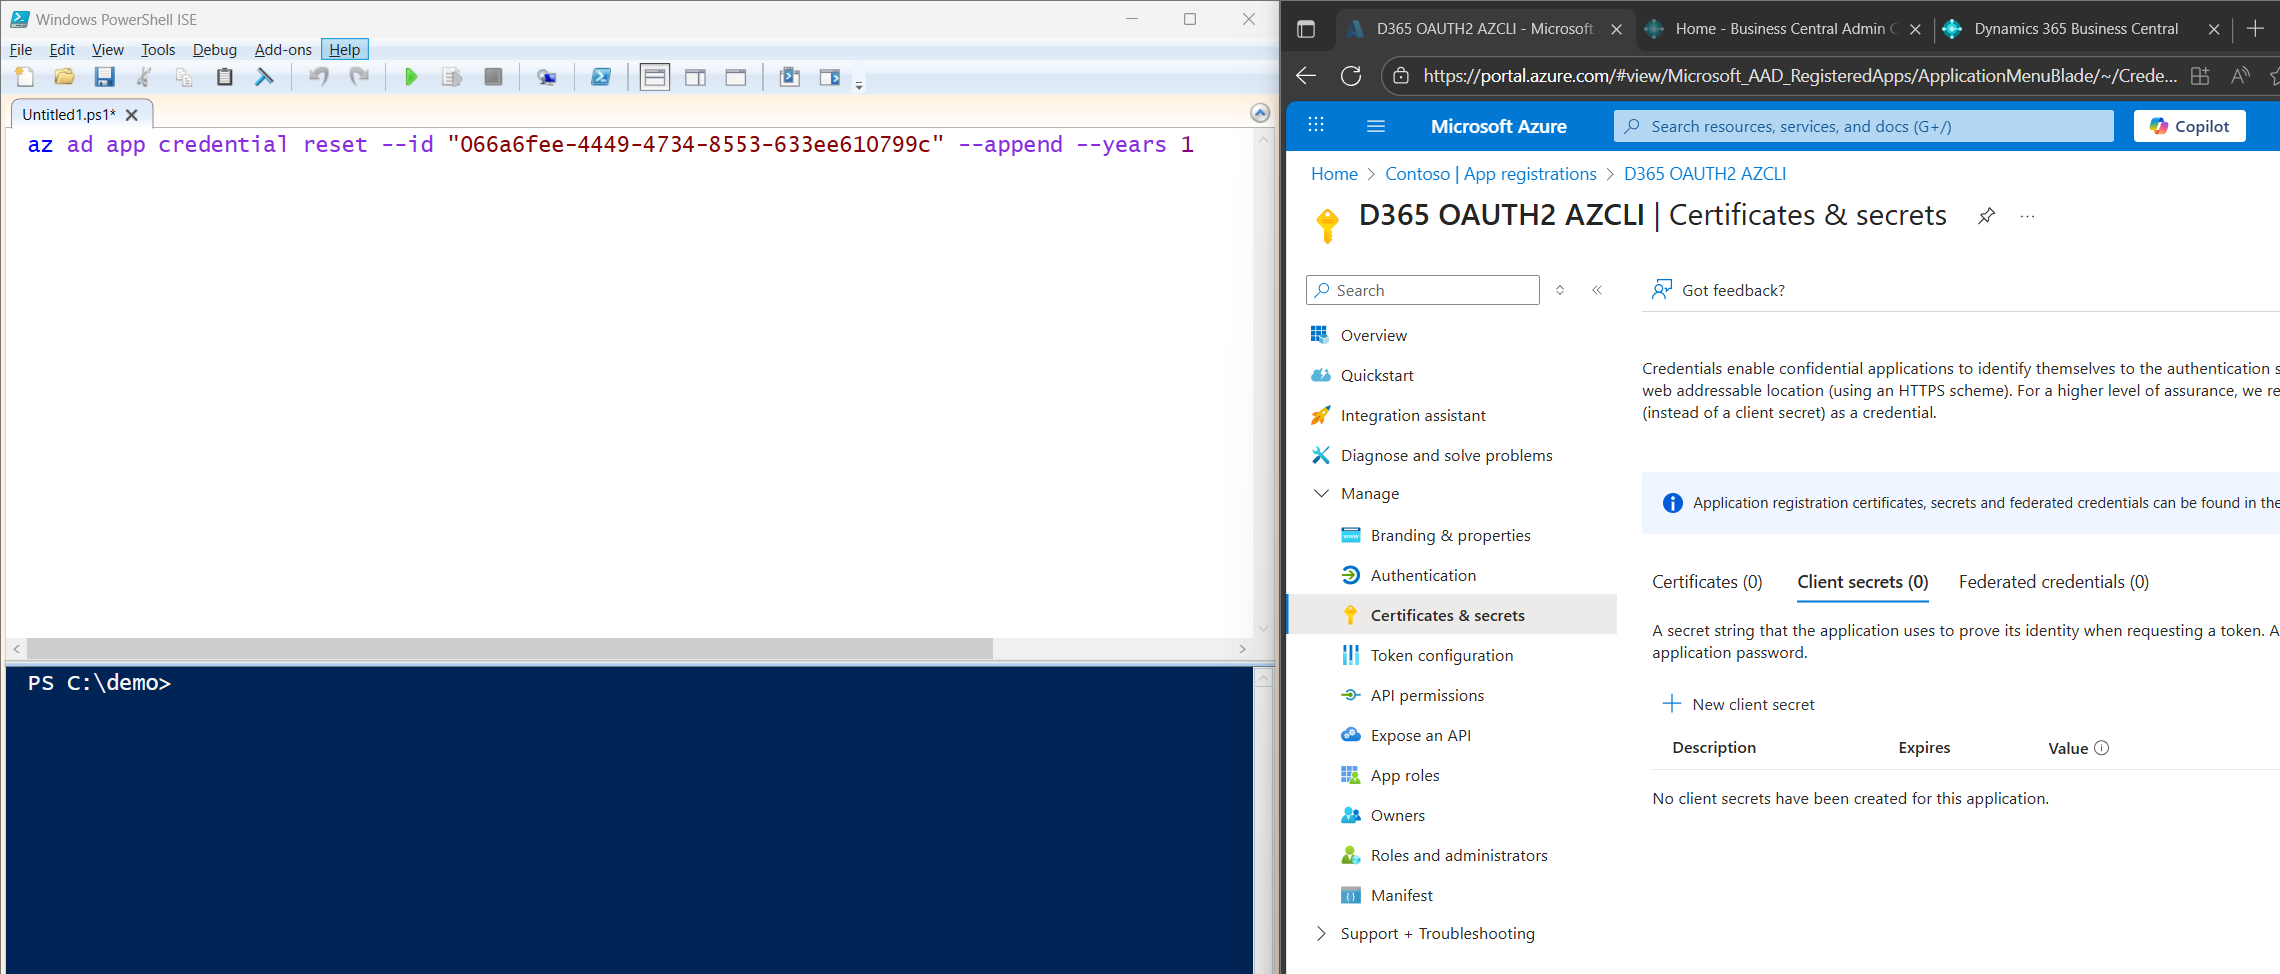Switch to Home - Business Central Admin browser tab

[1784, 29]
